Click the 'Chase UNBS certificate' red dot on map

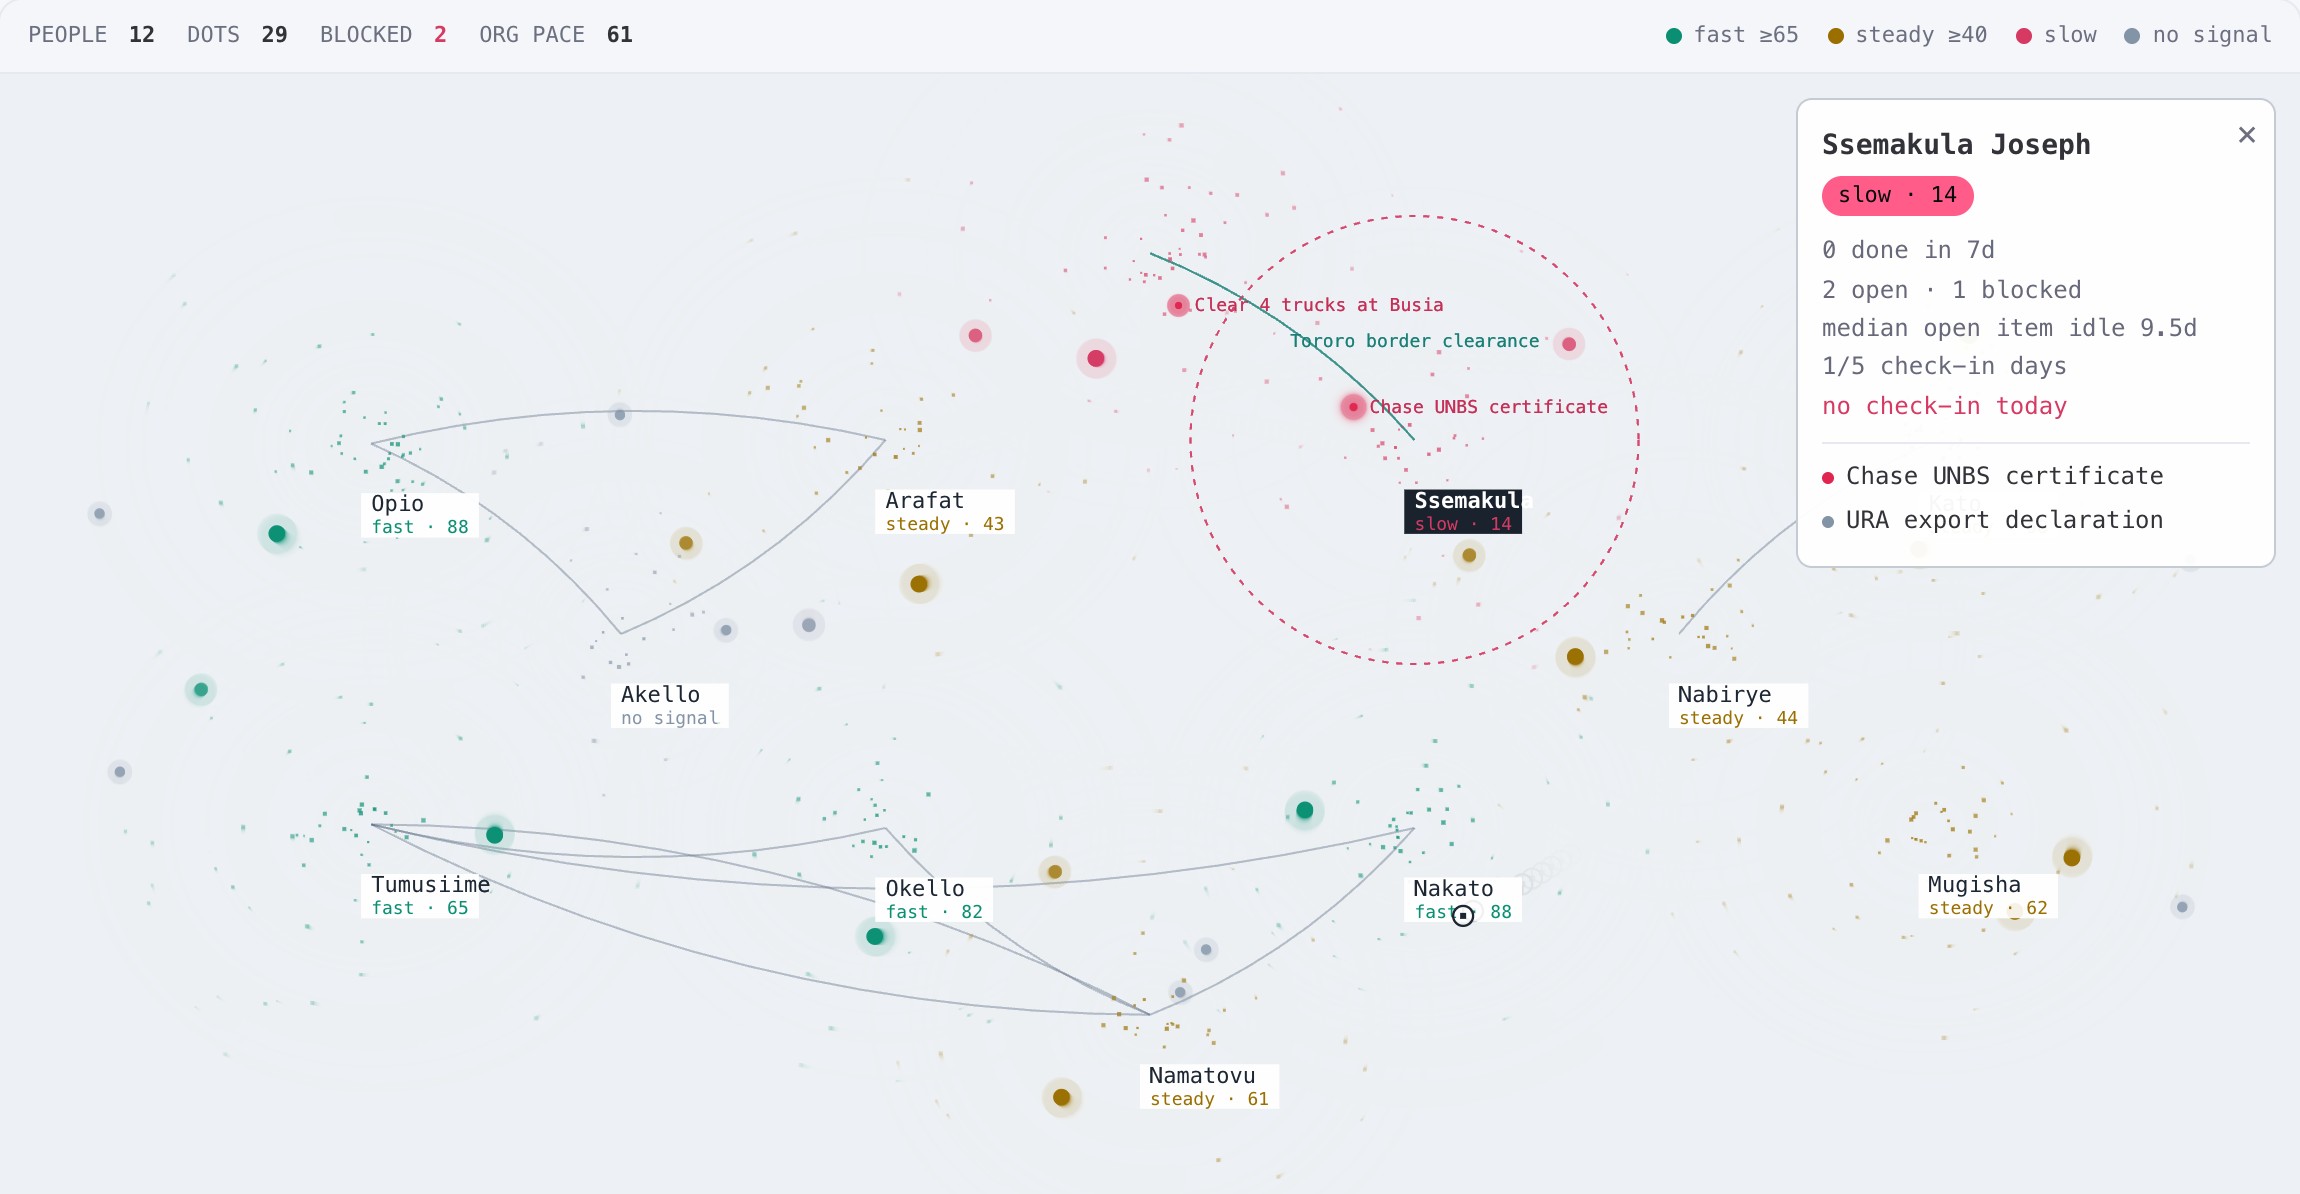click(x=1353, y=407)
